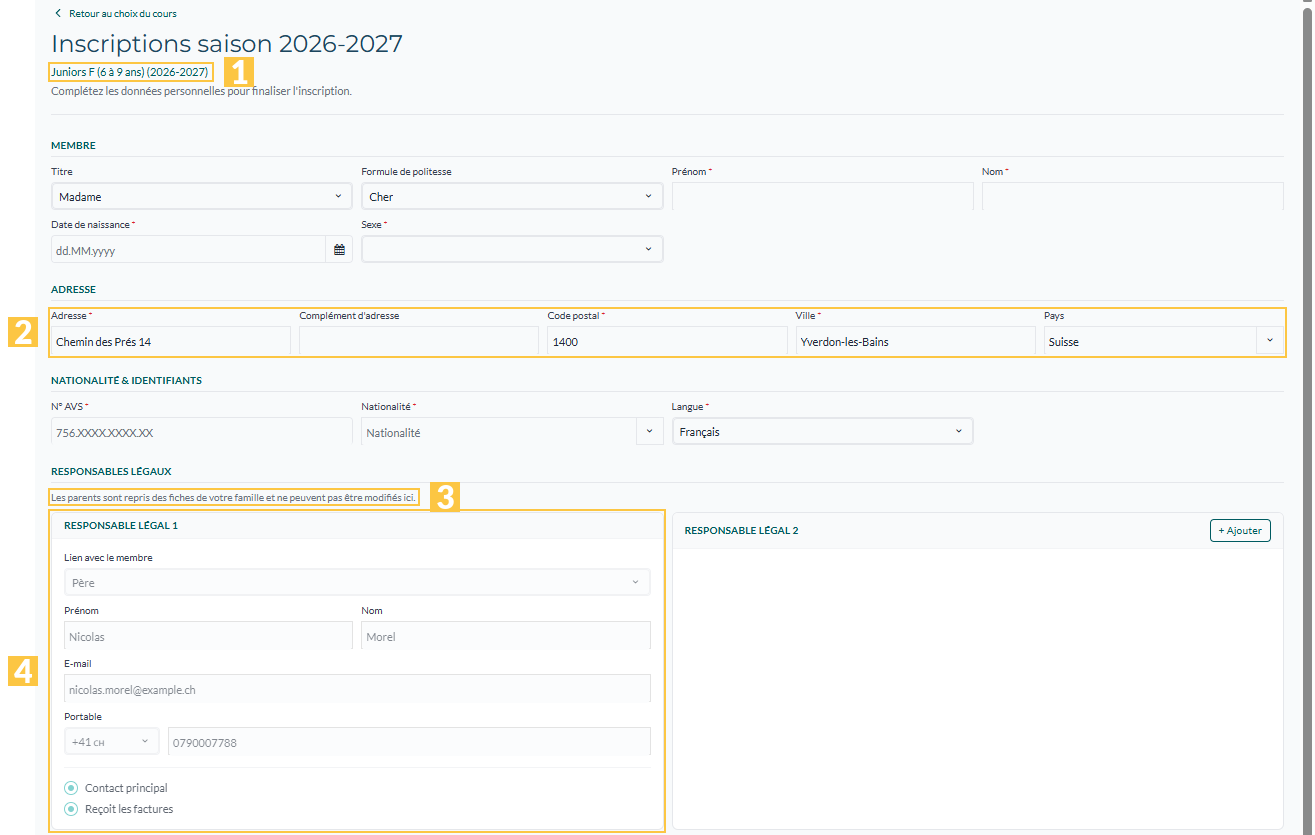This screenshot has width=1315, height=835.
Task: Click the notice Les parents sont repris des fiches
Action: (234, 497)
